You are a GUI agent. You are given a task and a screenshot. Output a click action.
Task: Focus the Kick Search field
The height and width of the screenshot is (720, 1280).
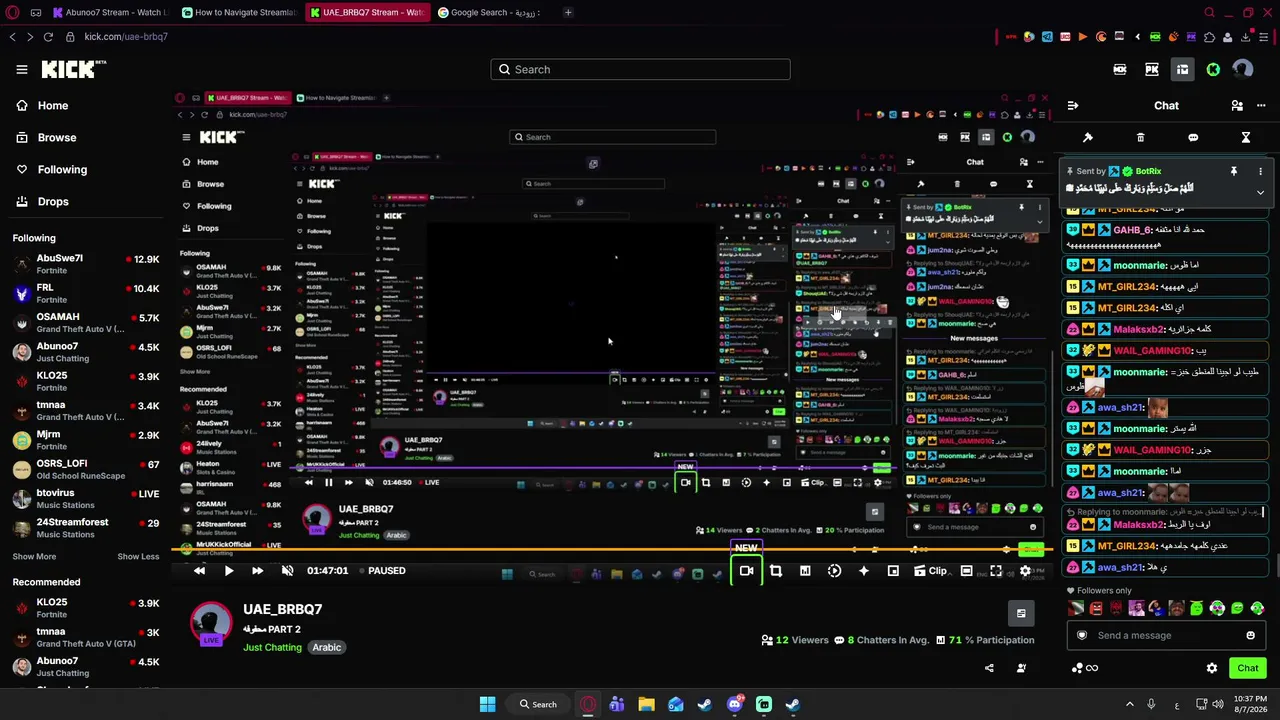pyautogui.click(x=640, y=69)
